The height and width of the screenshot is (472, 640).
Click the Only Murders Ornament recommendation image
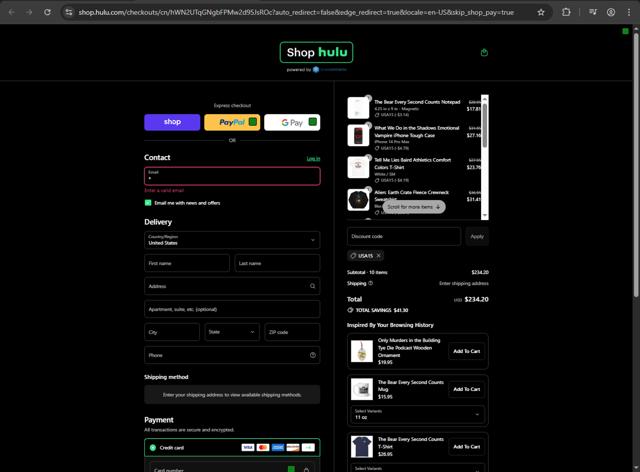coord(362,351)
